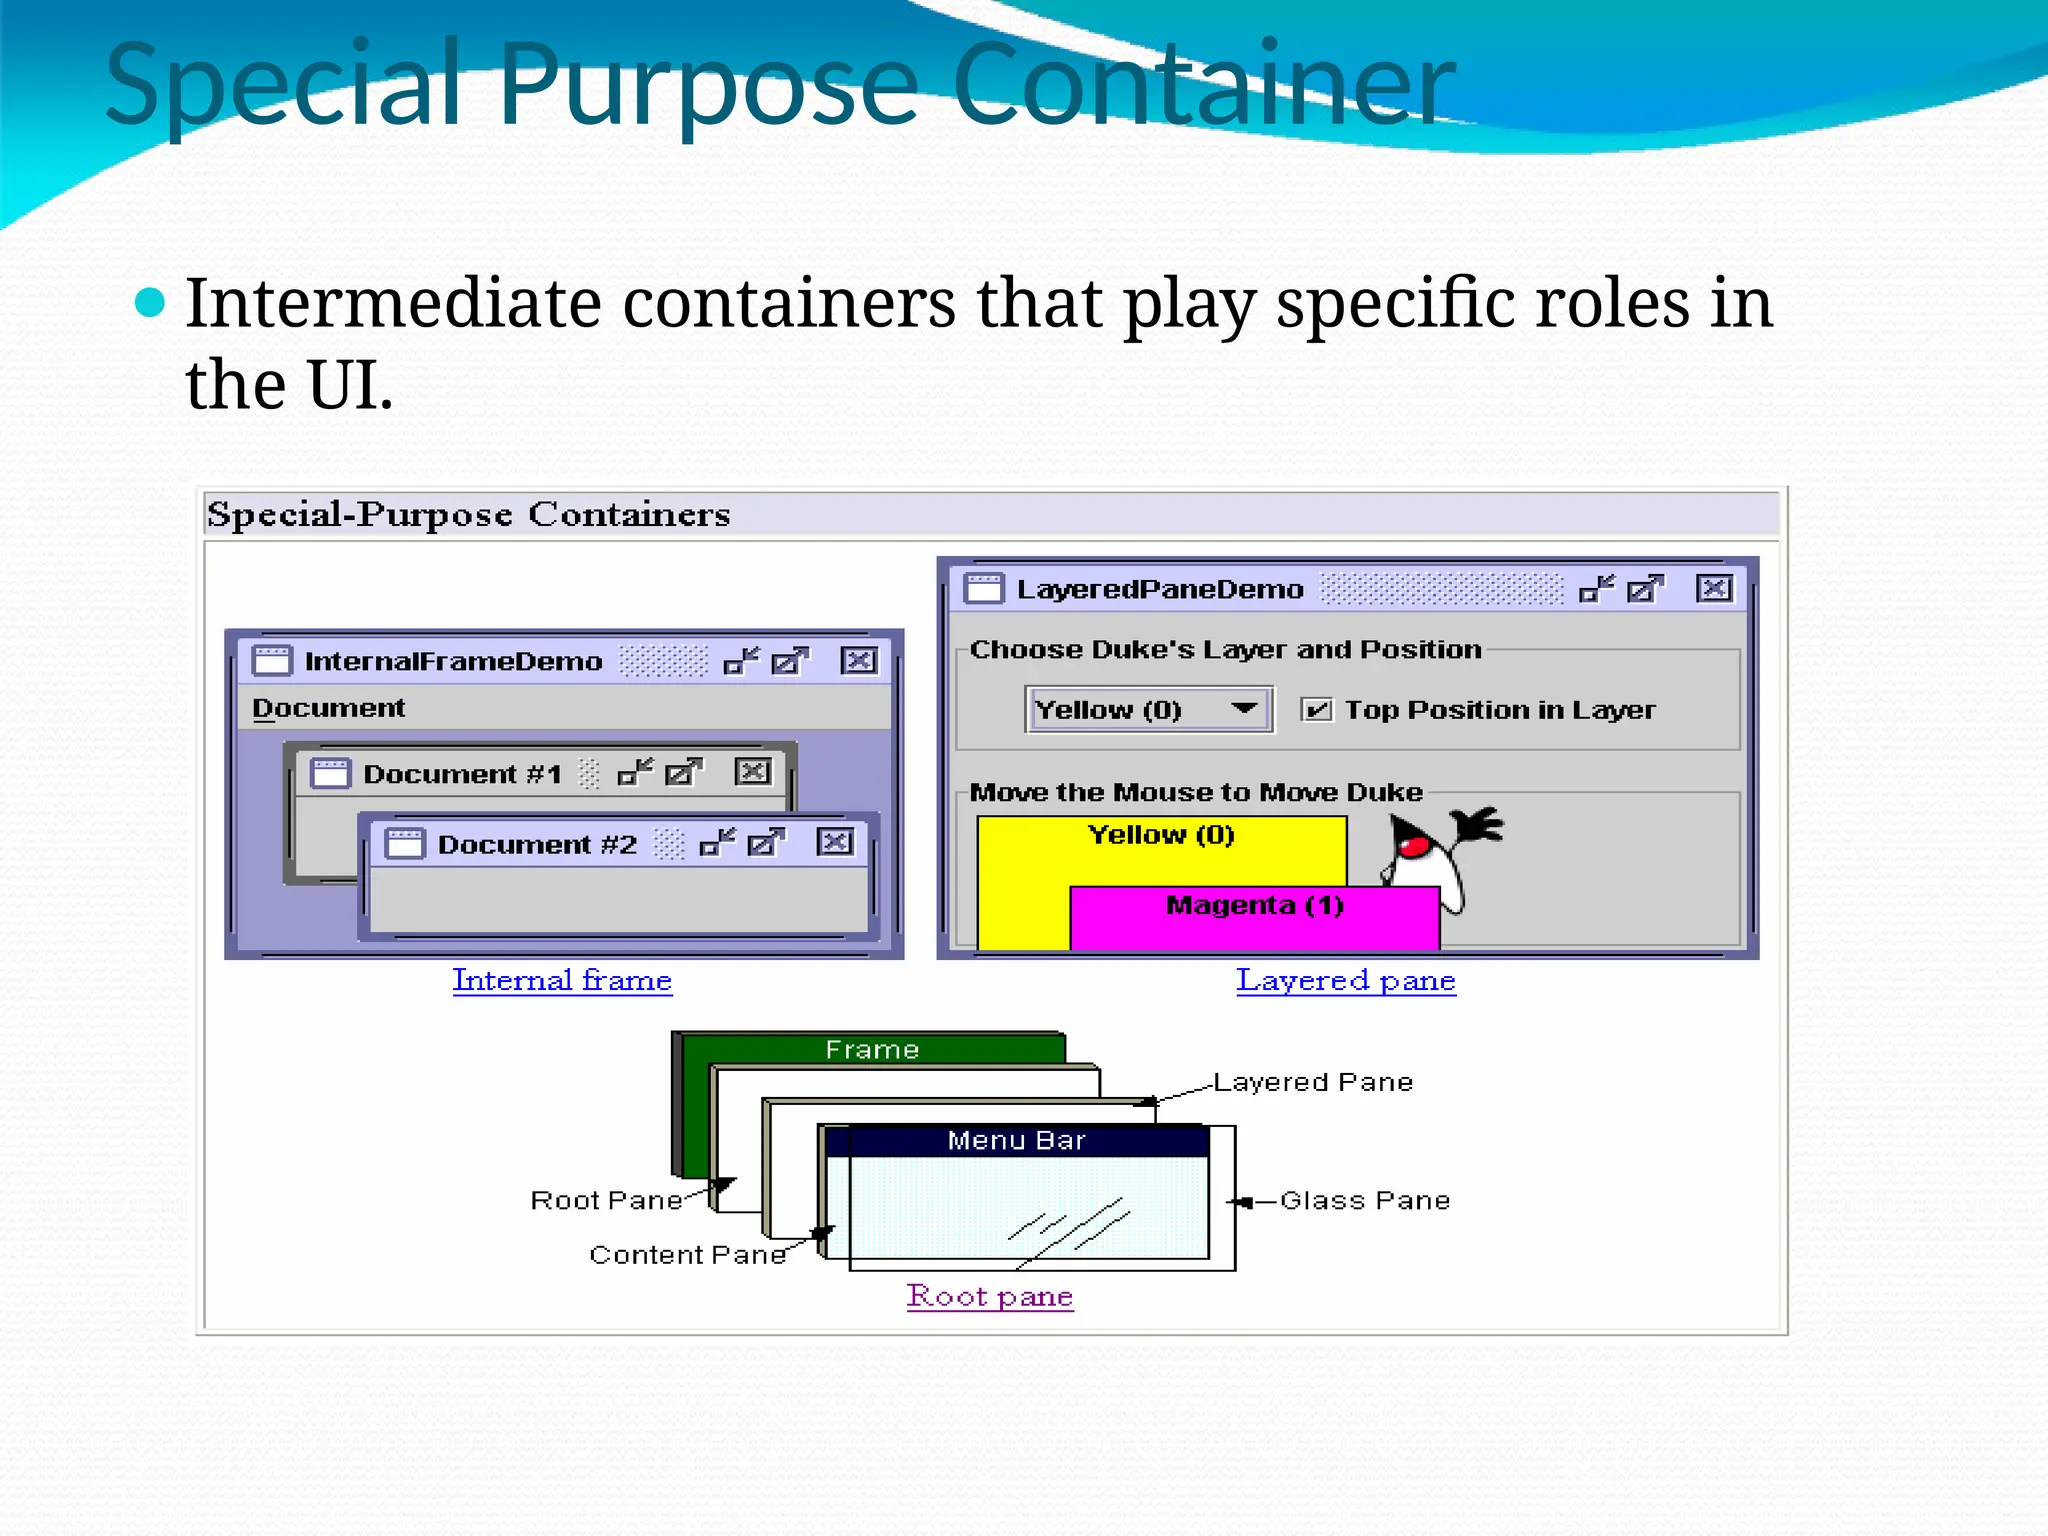Maximize the LayeredPaneDemo window
This screenshot has height=1536, width=2048.
point(1645,588)
